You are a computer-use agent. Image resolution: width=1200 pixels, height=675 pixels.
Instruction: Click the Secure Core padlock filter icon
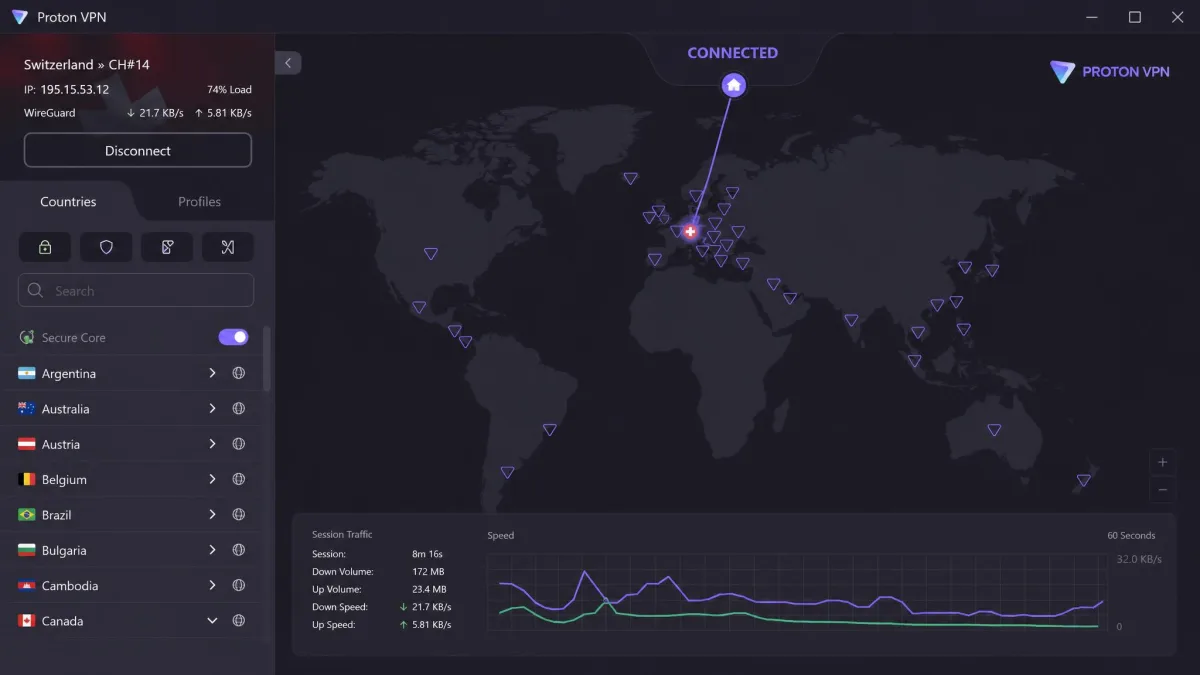pos(45,247)
